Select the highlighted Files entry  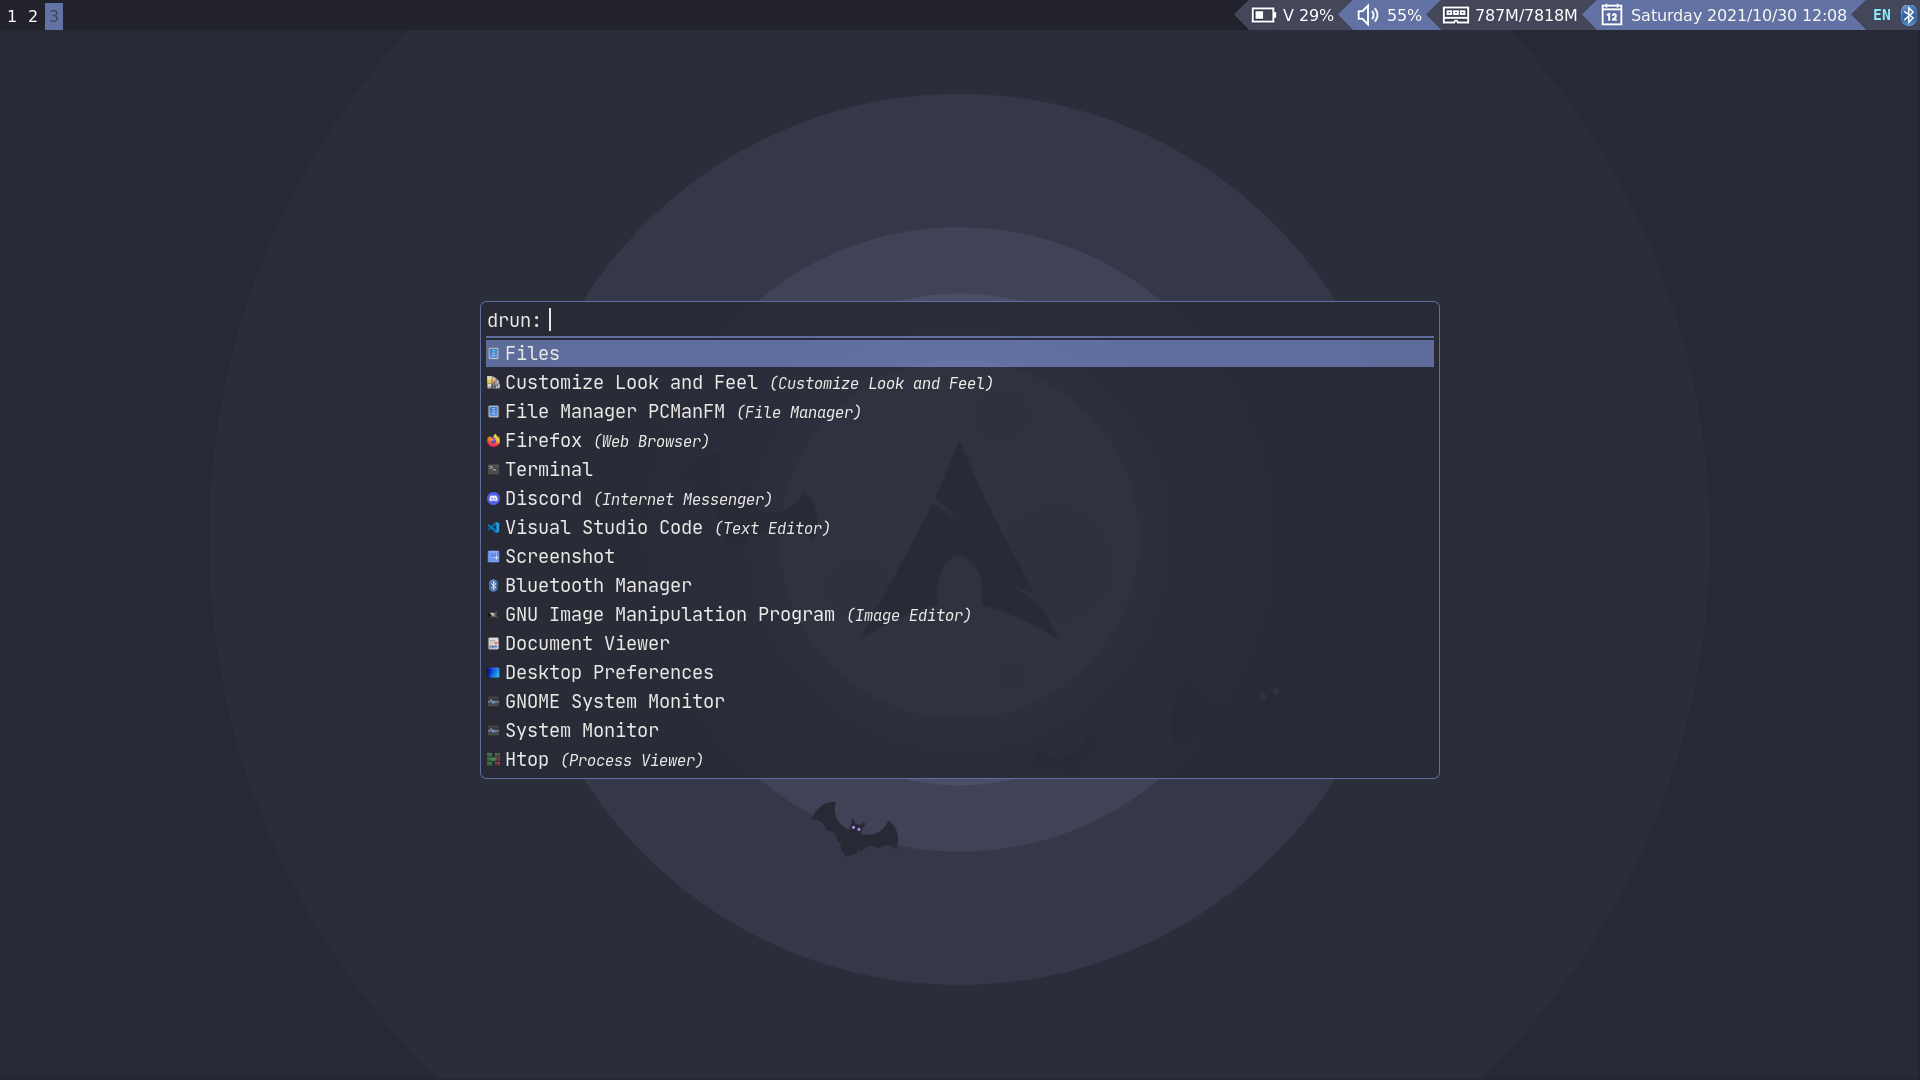tap(532, 354)
